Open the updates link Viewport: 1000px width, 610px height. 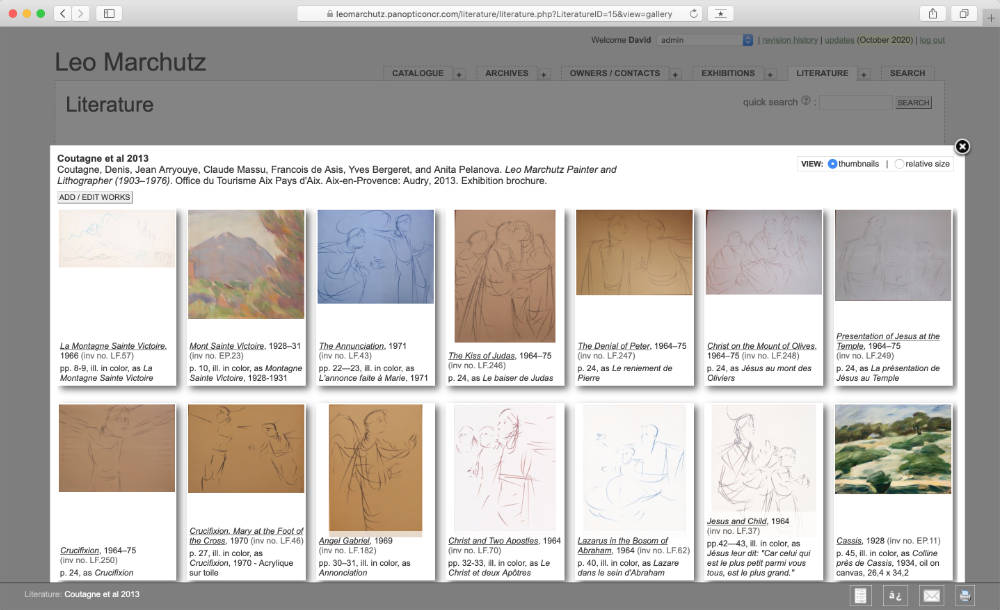click(839, 40)
